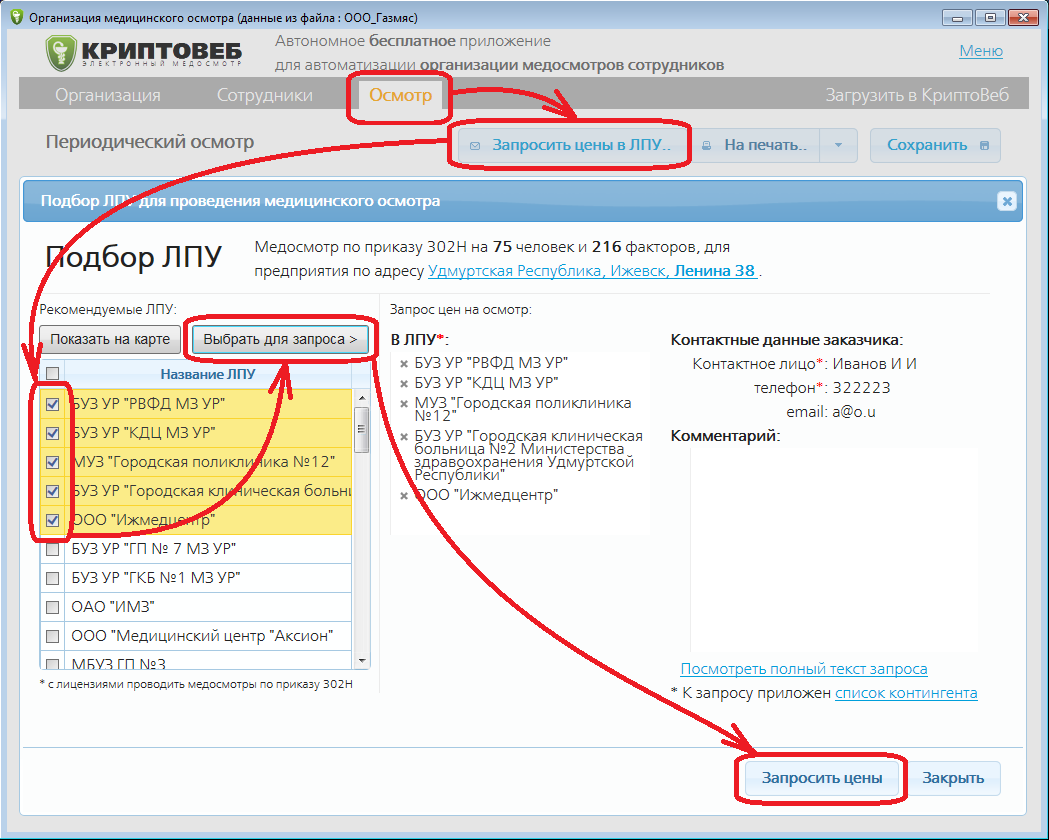Switch to the Сотрудники tab
This screenshot has height=840, width=1049.
[265, 95]
